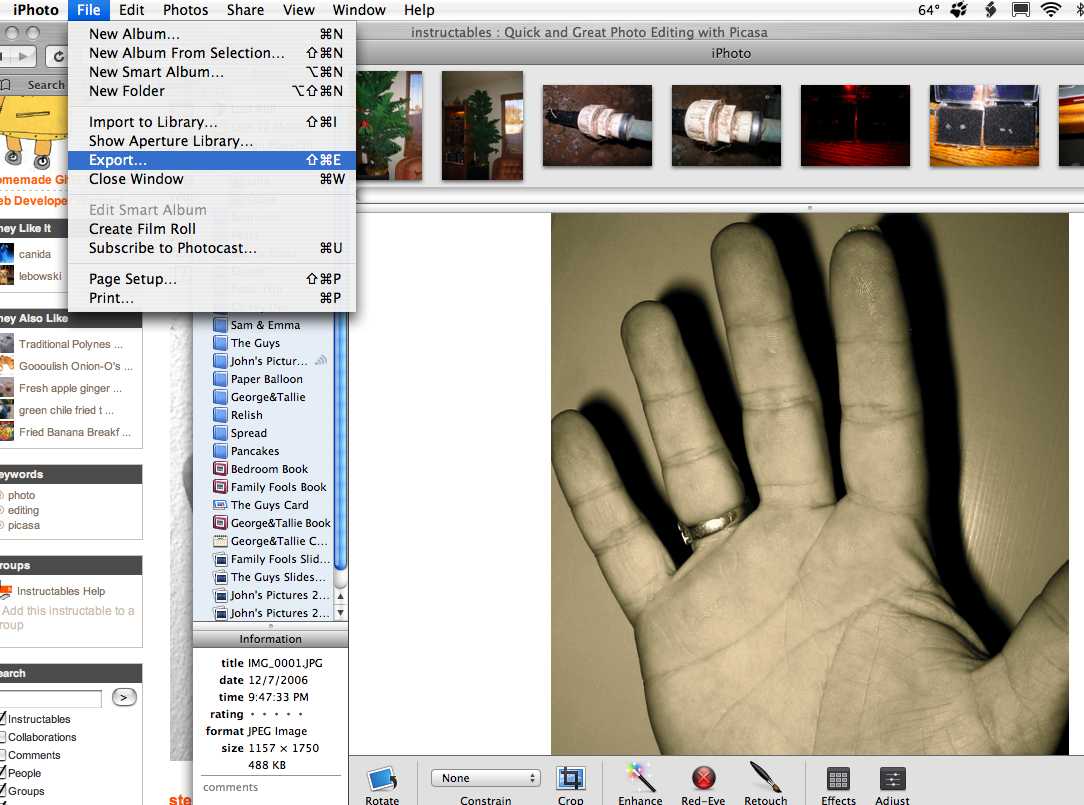The height and width of the screenshot is (805, 1084).
Task: Click the album list scroll up arrow
Action: 340,595
